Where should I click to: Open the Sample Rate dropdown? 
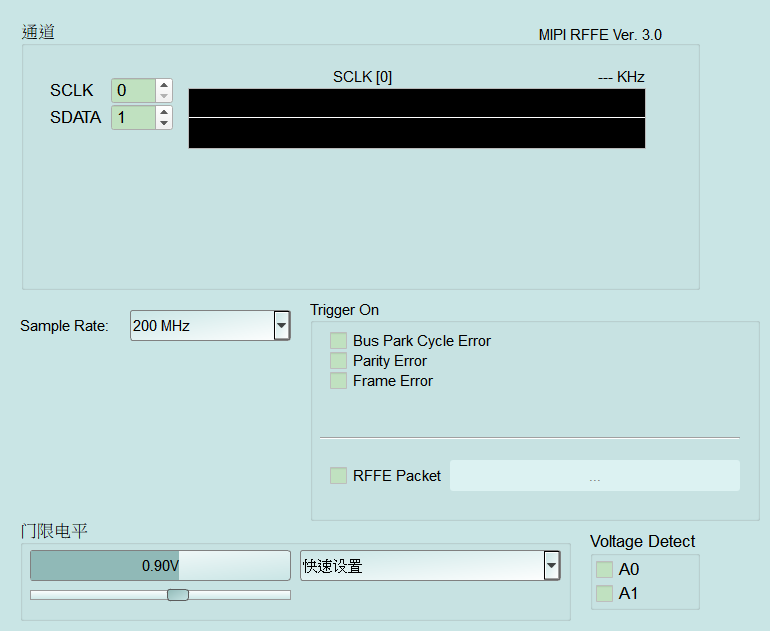[x=210, y=325]
